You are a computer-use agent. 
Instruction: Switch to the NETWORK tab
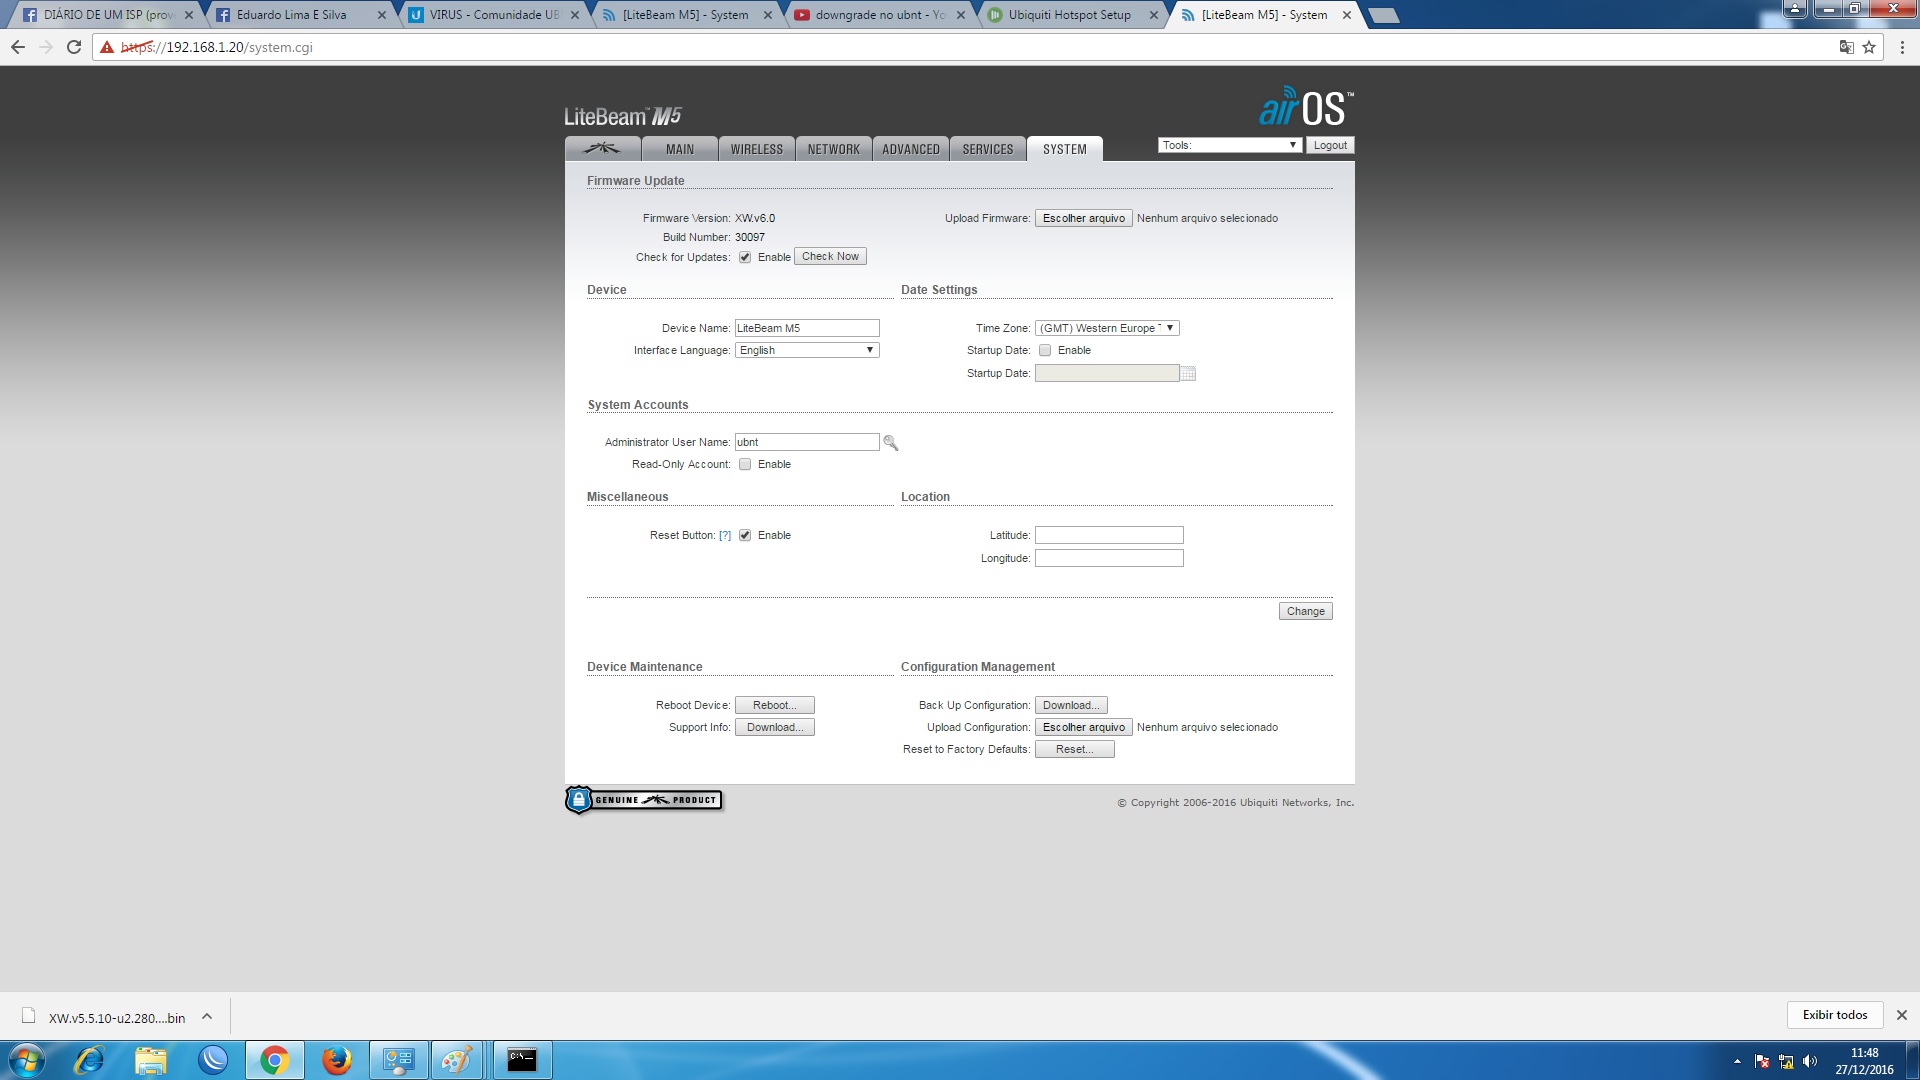coord(833,149)
